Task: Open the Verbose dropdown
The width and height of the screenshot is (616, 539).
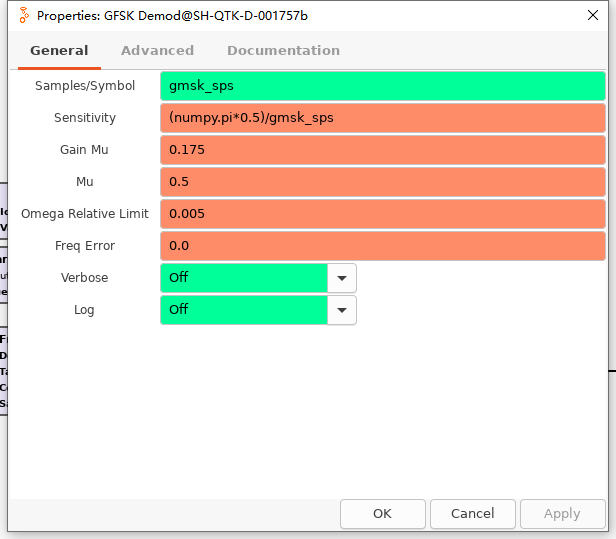Action: click(258, 278)
